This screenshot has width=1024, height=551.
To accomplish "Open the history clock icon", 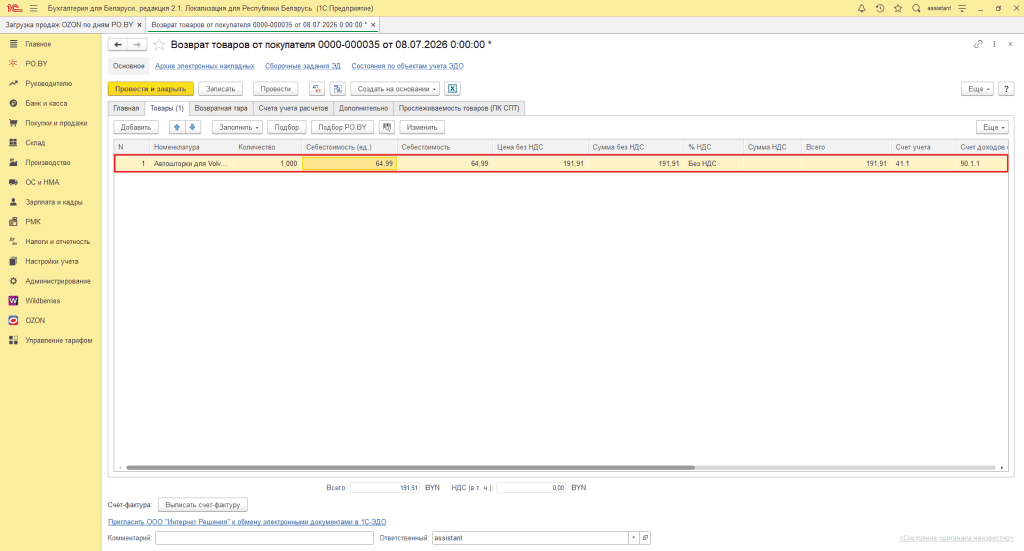I will (x=880, y=8).
